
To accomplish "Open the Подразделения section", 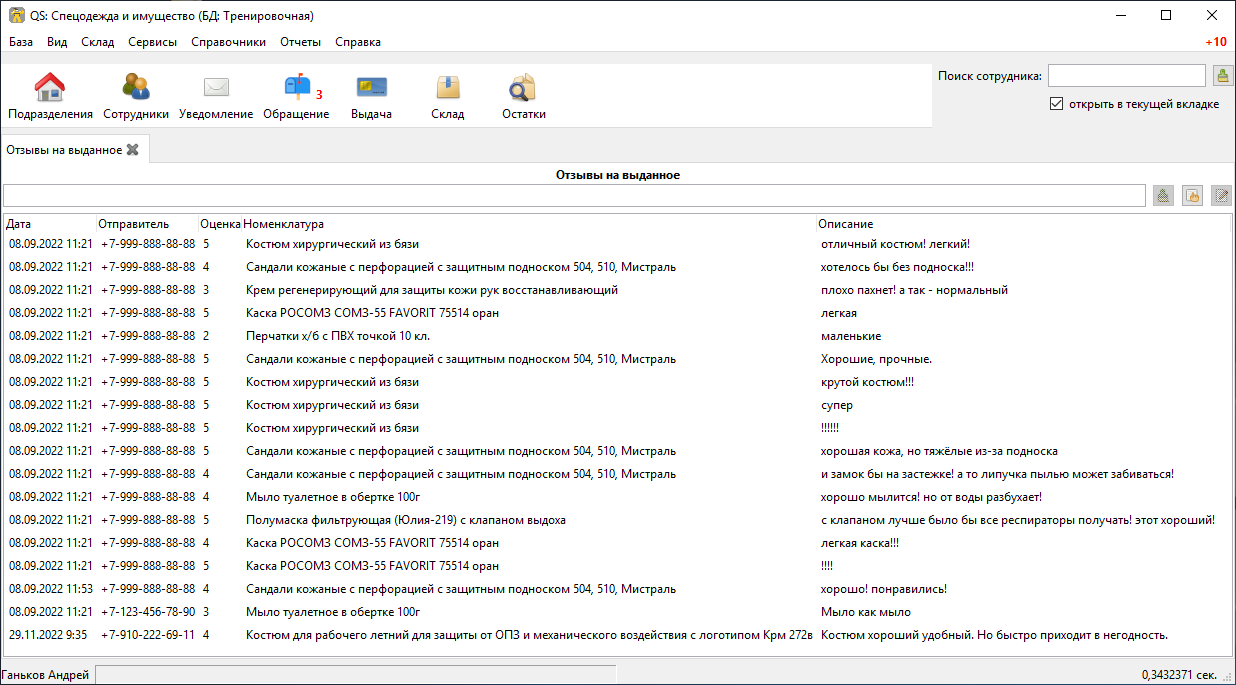I will tap(50, 96).
